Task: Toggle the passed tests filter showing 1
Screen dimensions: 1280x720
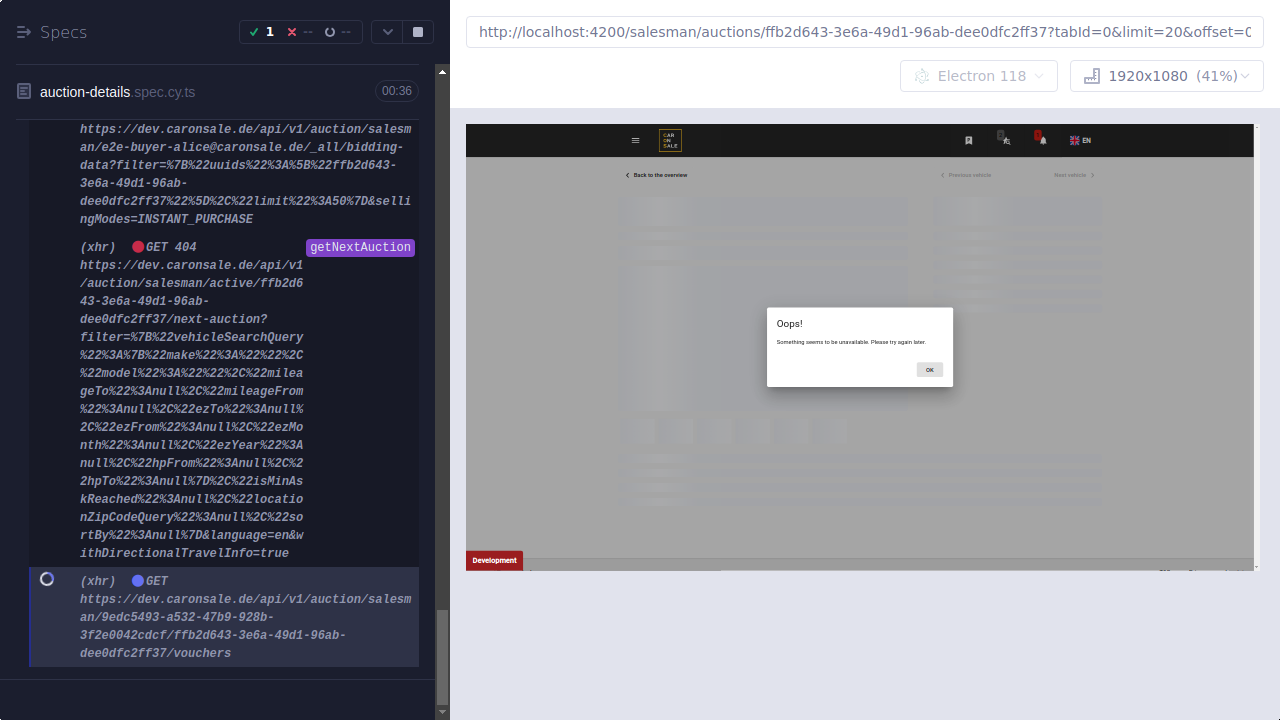Action: click(x=262, y=31)
